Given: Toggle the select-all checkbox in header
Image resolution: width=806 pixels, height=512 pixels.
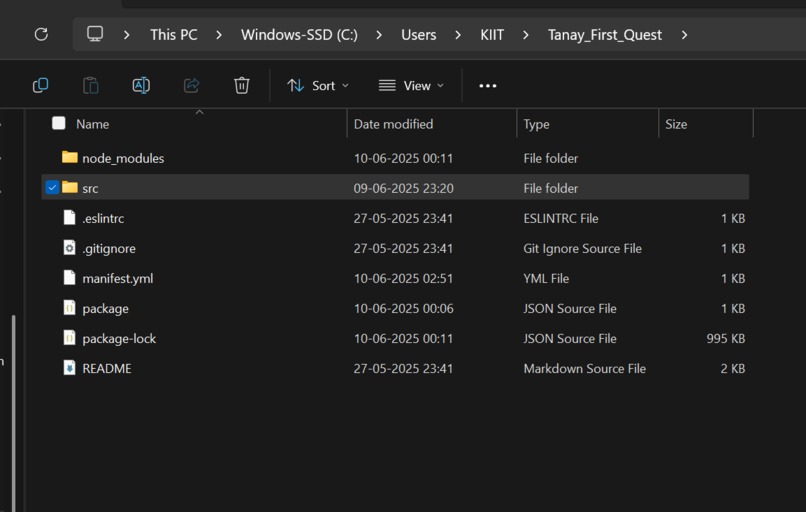Looking at the screenshot, I should (59, 123).
